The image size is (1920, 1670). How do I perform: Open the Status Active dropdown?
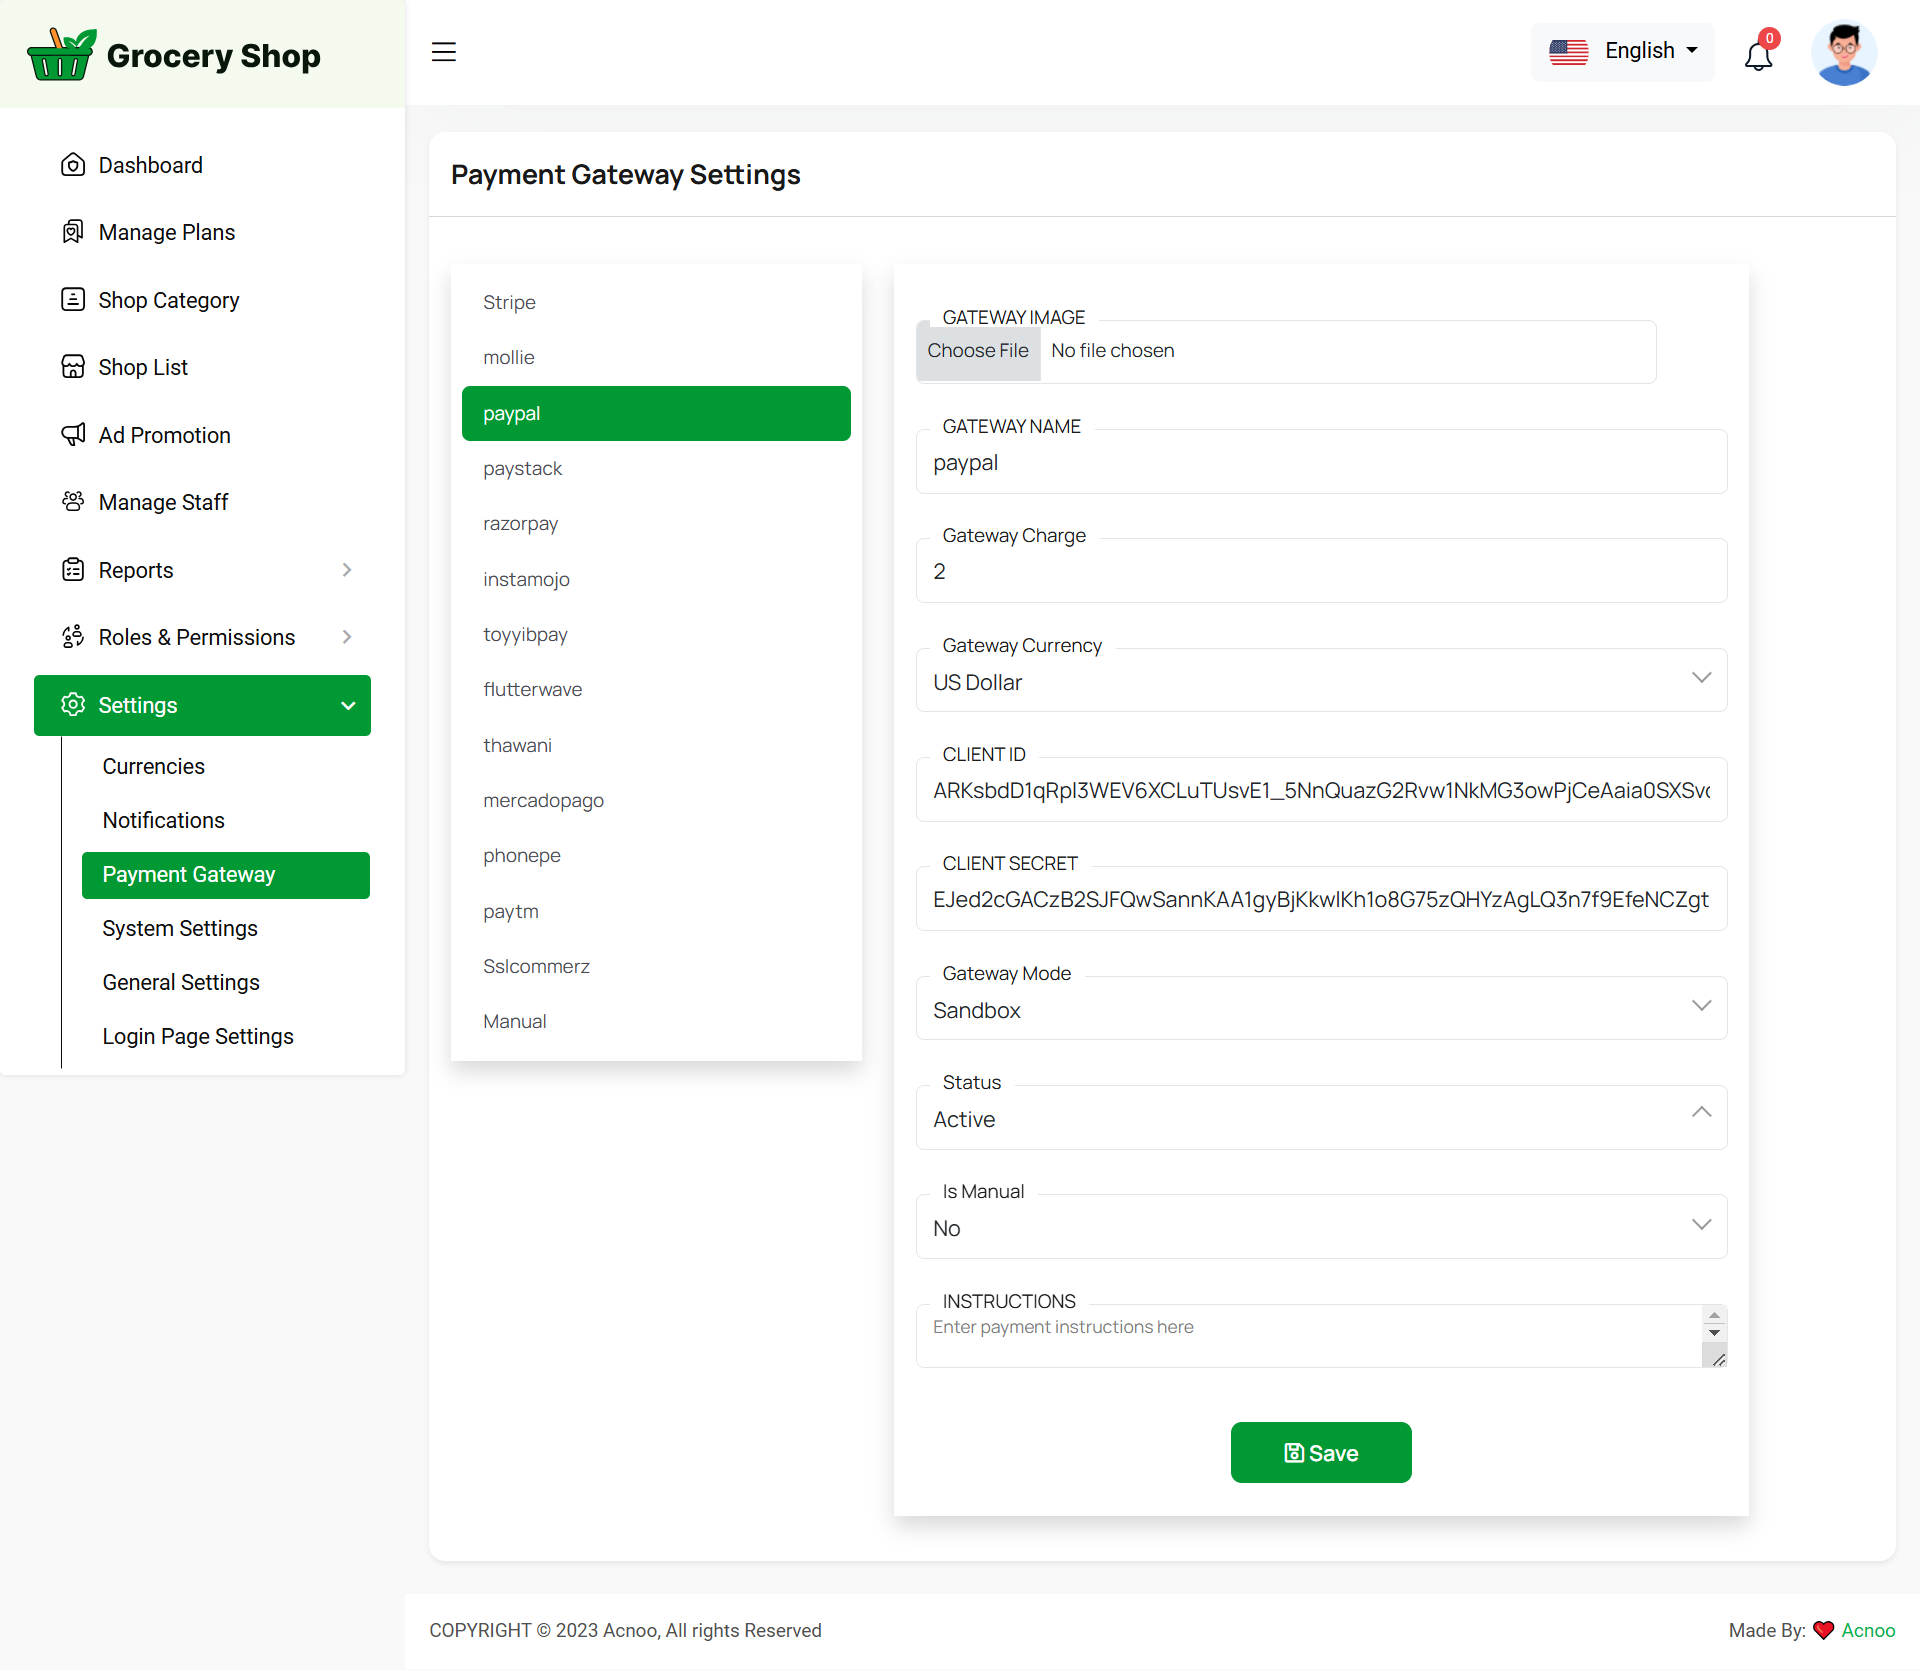tap(1320, 1119)
